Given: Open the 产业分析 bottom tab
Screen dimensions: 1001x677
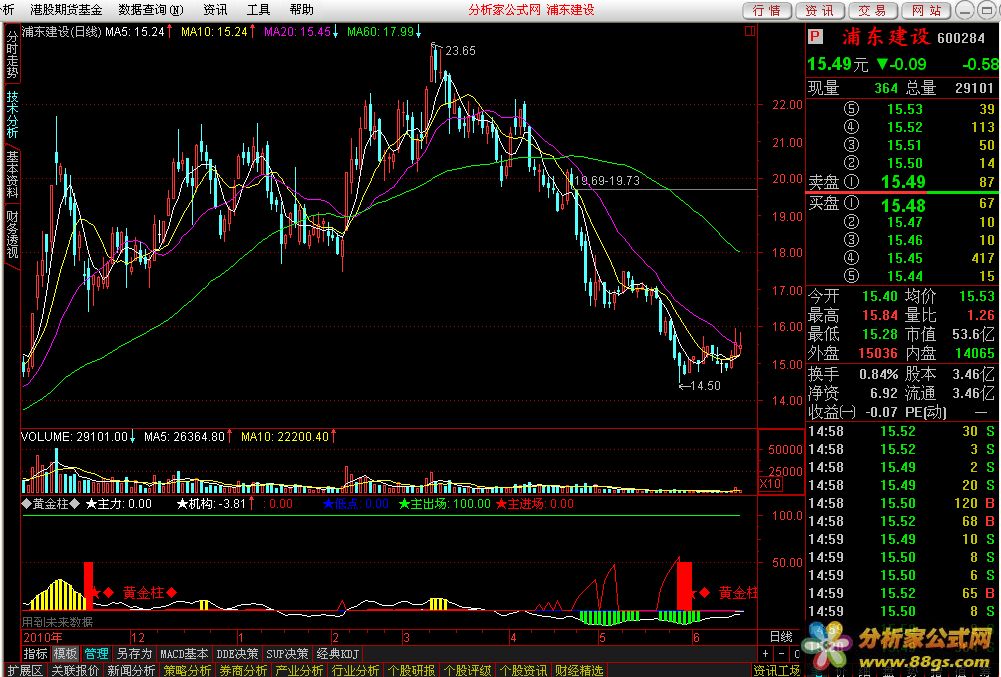Looking at the screenshot, I should (299, 671).
